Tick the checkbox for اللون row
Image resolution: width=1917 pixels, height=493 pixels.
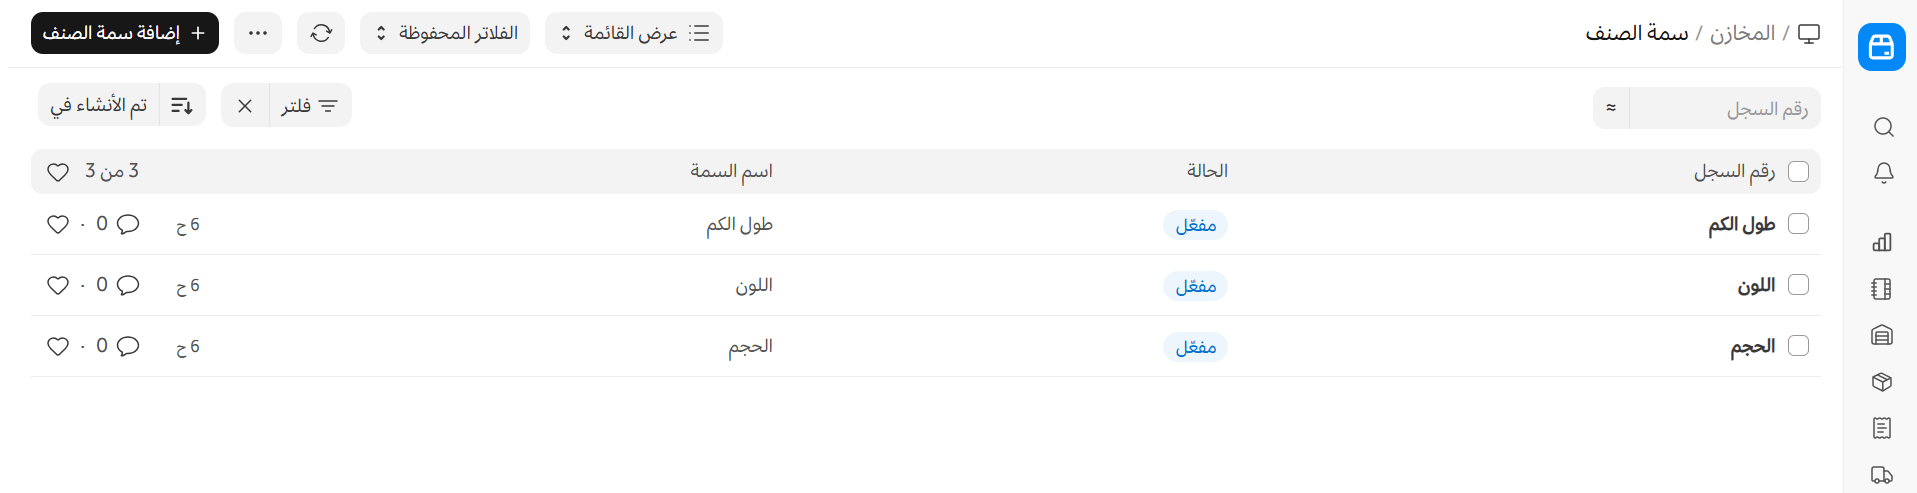point(1798,285)
